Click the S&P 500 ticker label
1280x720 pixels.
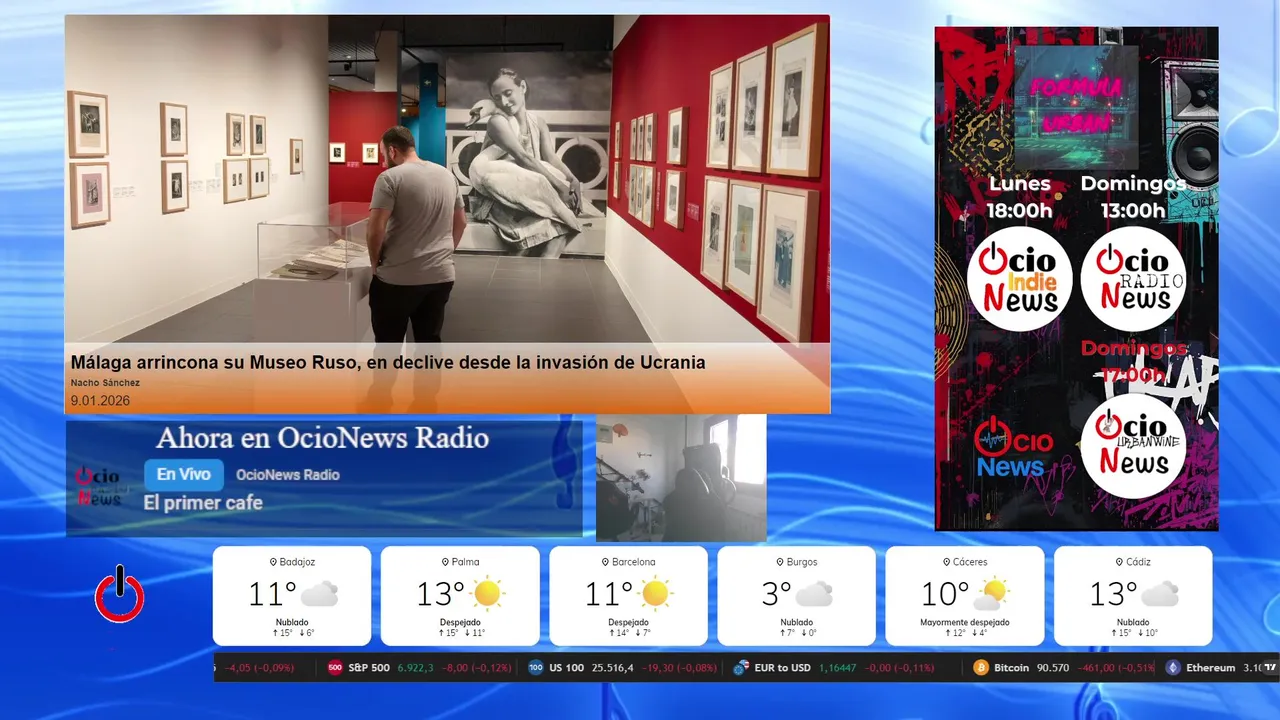click(369, 667)
